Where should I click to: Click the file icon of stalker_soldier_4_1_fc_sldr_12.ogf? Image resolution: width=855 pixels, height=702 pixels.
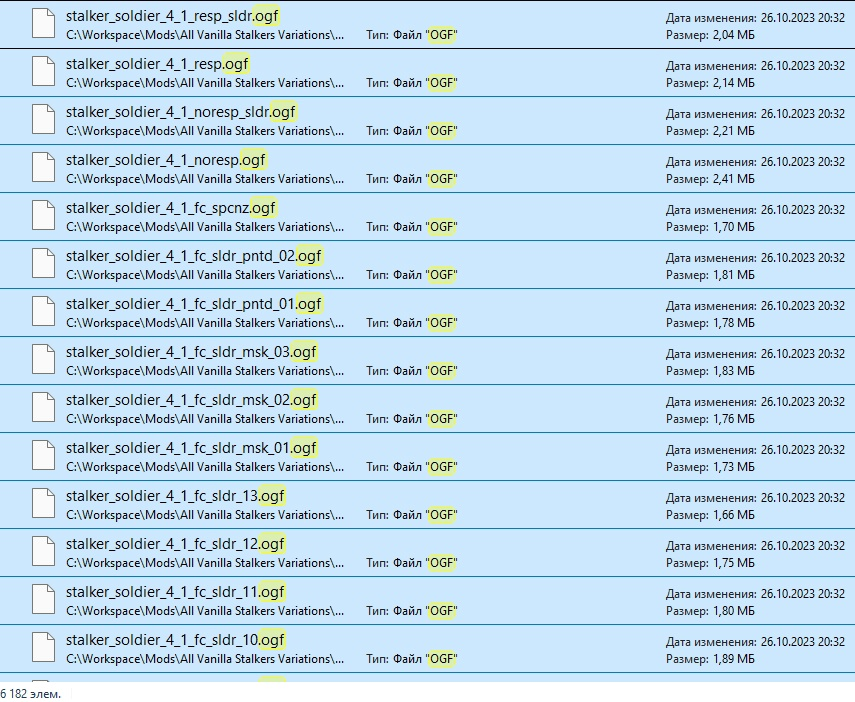point(43,552)
